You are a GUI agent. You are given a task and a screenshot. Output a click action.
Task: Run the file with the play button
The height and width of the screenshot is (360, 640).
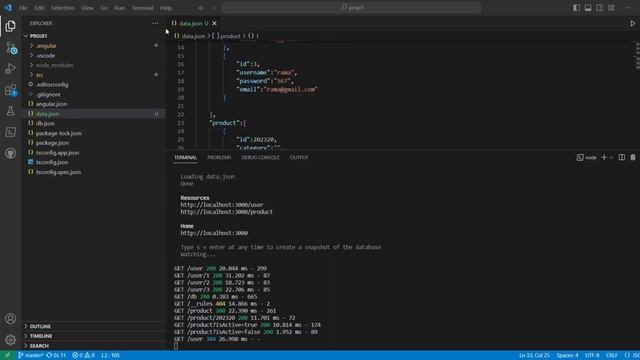(632, 23)
